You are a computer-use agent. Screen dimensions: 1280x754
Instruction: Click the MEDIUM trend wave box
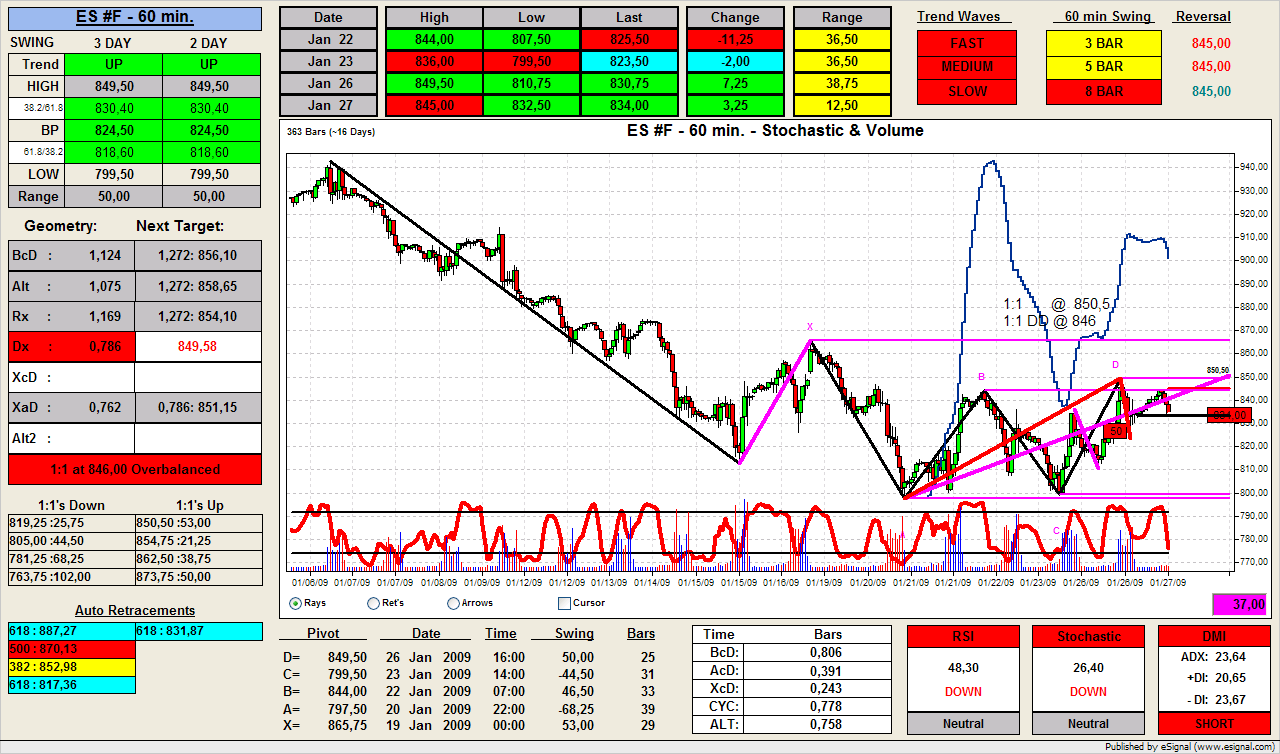tap(966, 67)
